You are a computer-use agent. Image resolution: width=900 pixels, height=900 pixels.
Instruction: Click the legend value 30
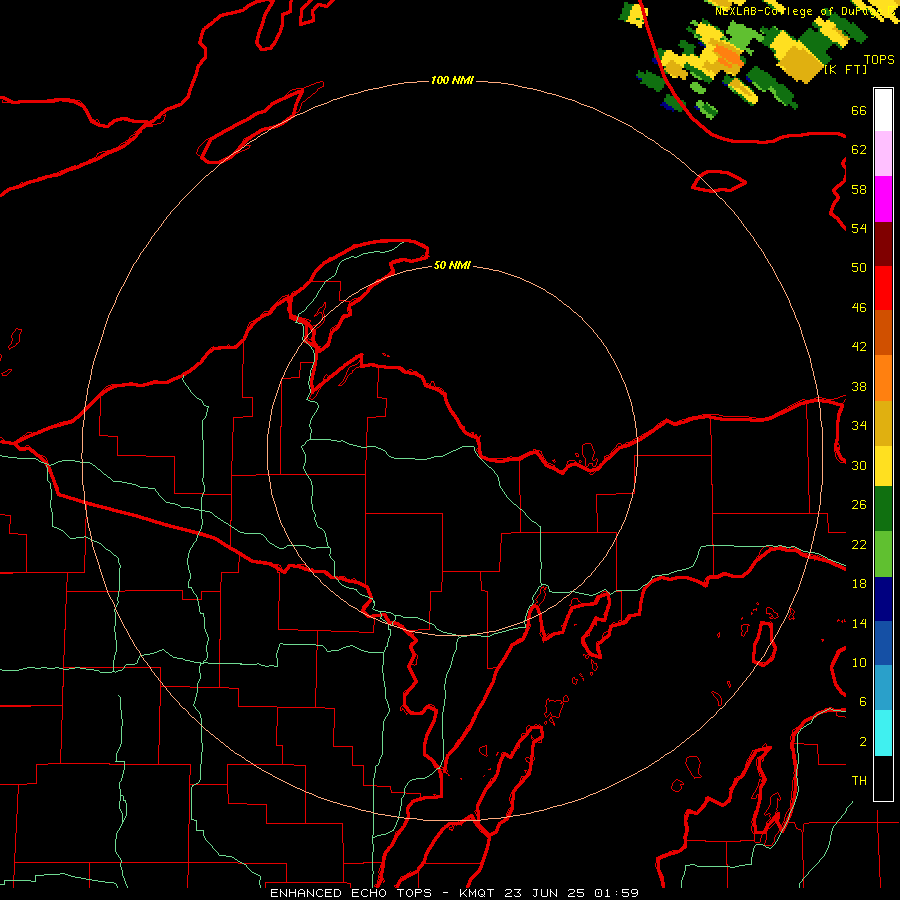pyautogui.click(x=859, y=465)
